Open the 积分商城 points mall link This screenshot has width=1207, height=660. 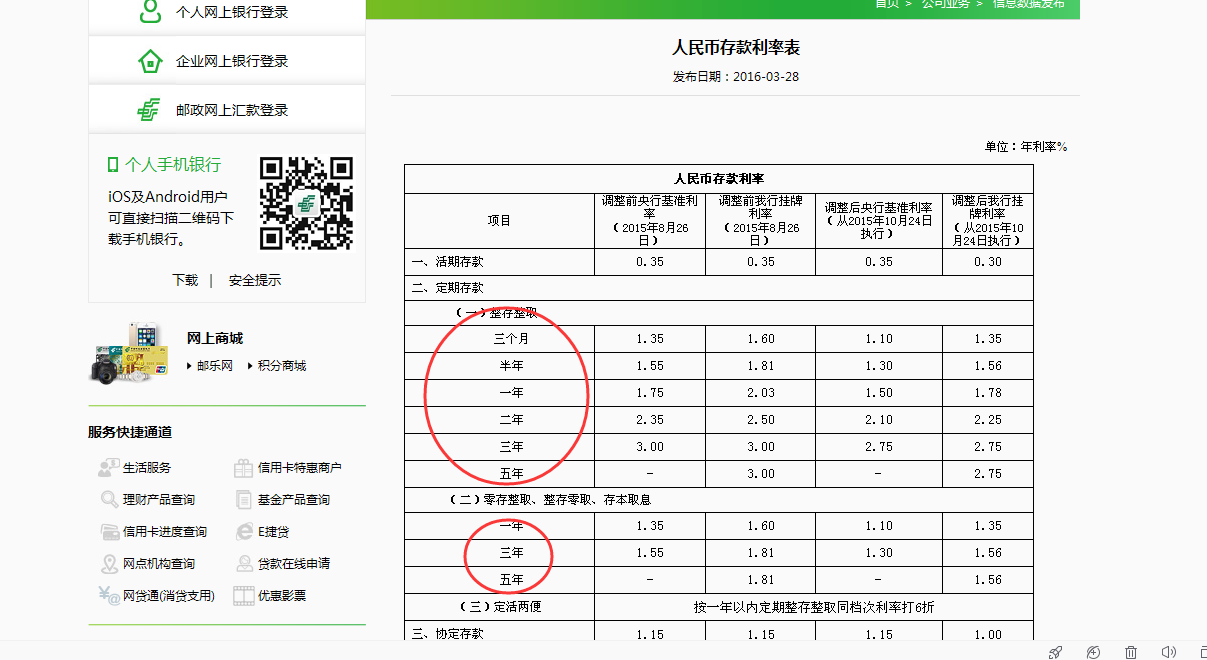(282, 366)
